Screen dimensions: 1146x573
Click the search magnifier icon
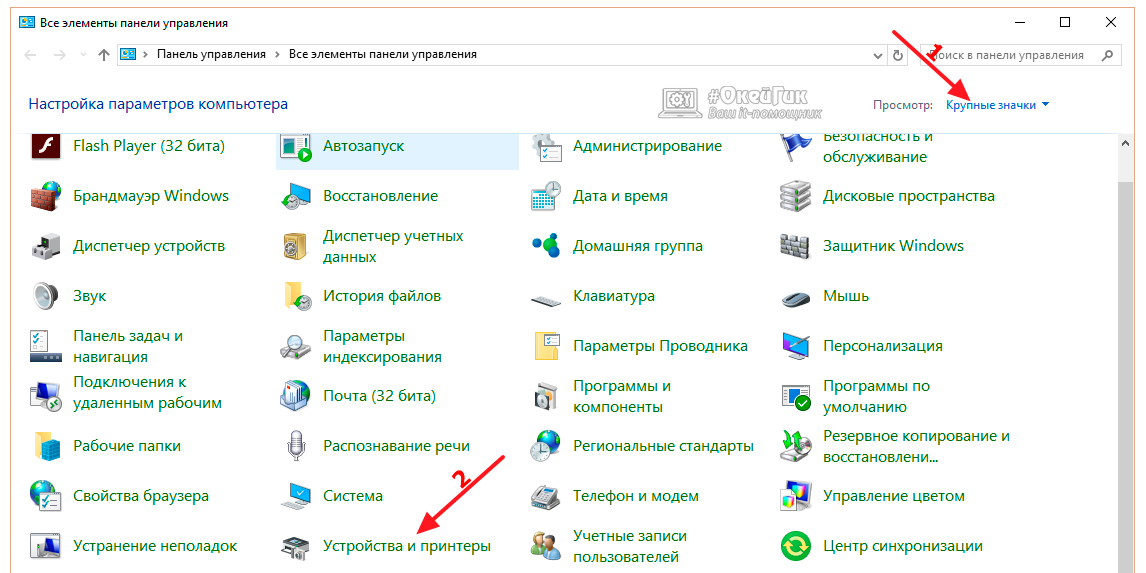point(1108,55)
